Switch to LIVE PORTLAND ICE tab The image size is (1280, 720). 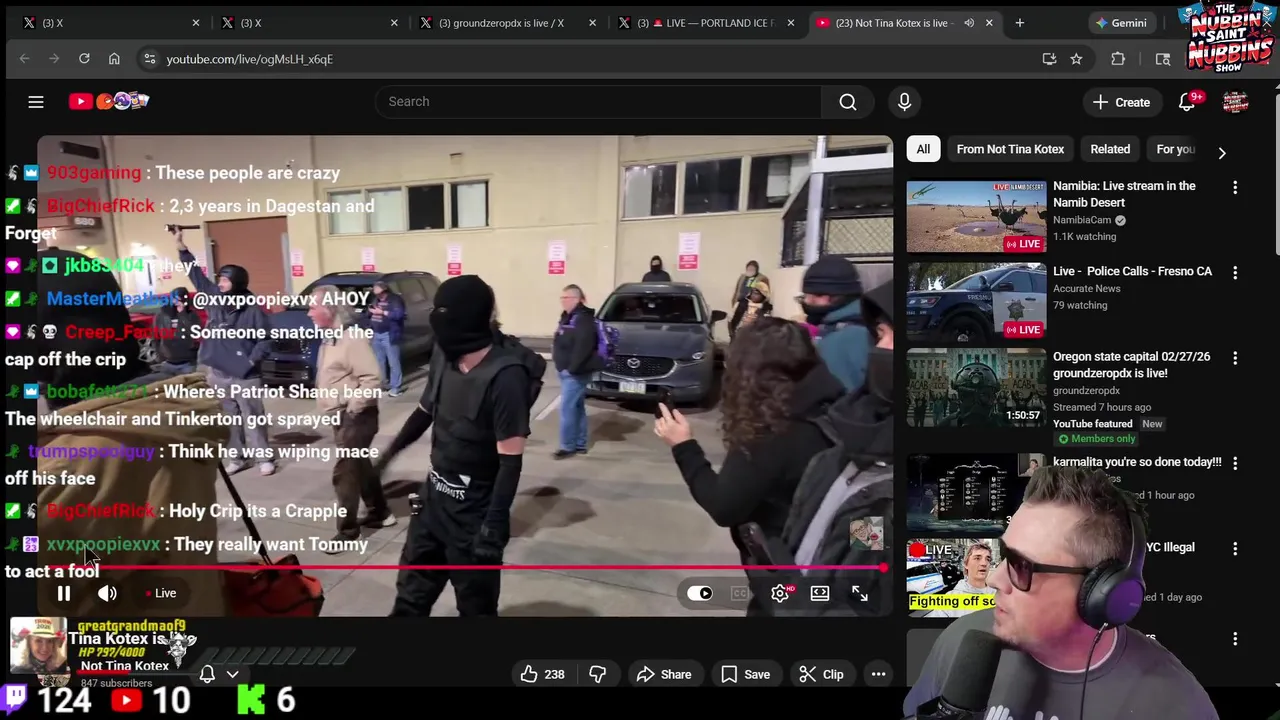click(705, 23)
